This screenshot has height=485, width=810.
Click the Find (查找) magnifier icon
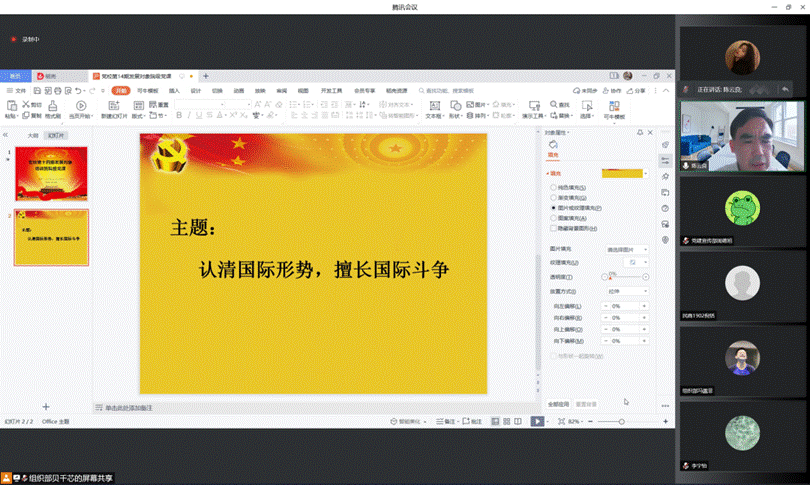tap(553, 104)
